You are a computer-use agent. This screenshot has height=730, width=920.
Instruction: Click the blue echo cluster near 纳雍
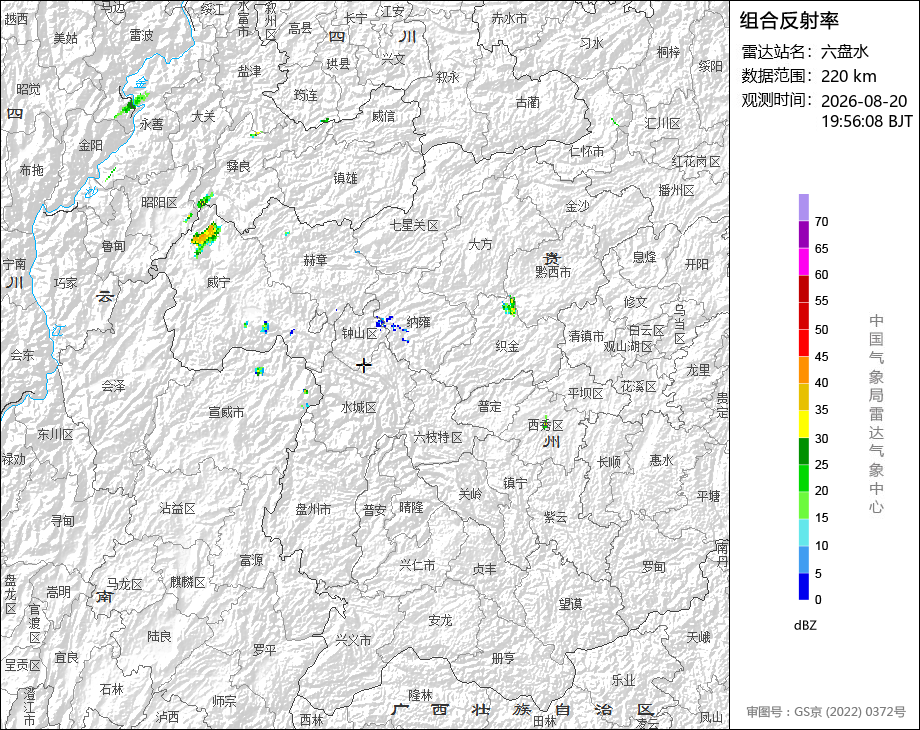(x=391, y=327)
